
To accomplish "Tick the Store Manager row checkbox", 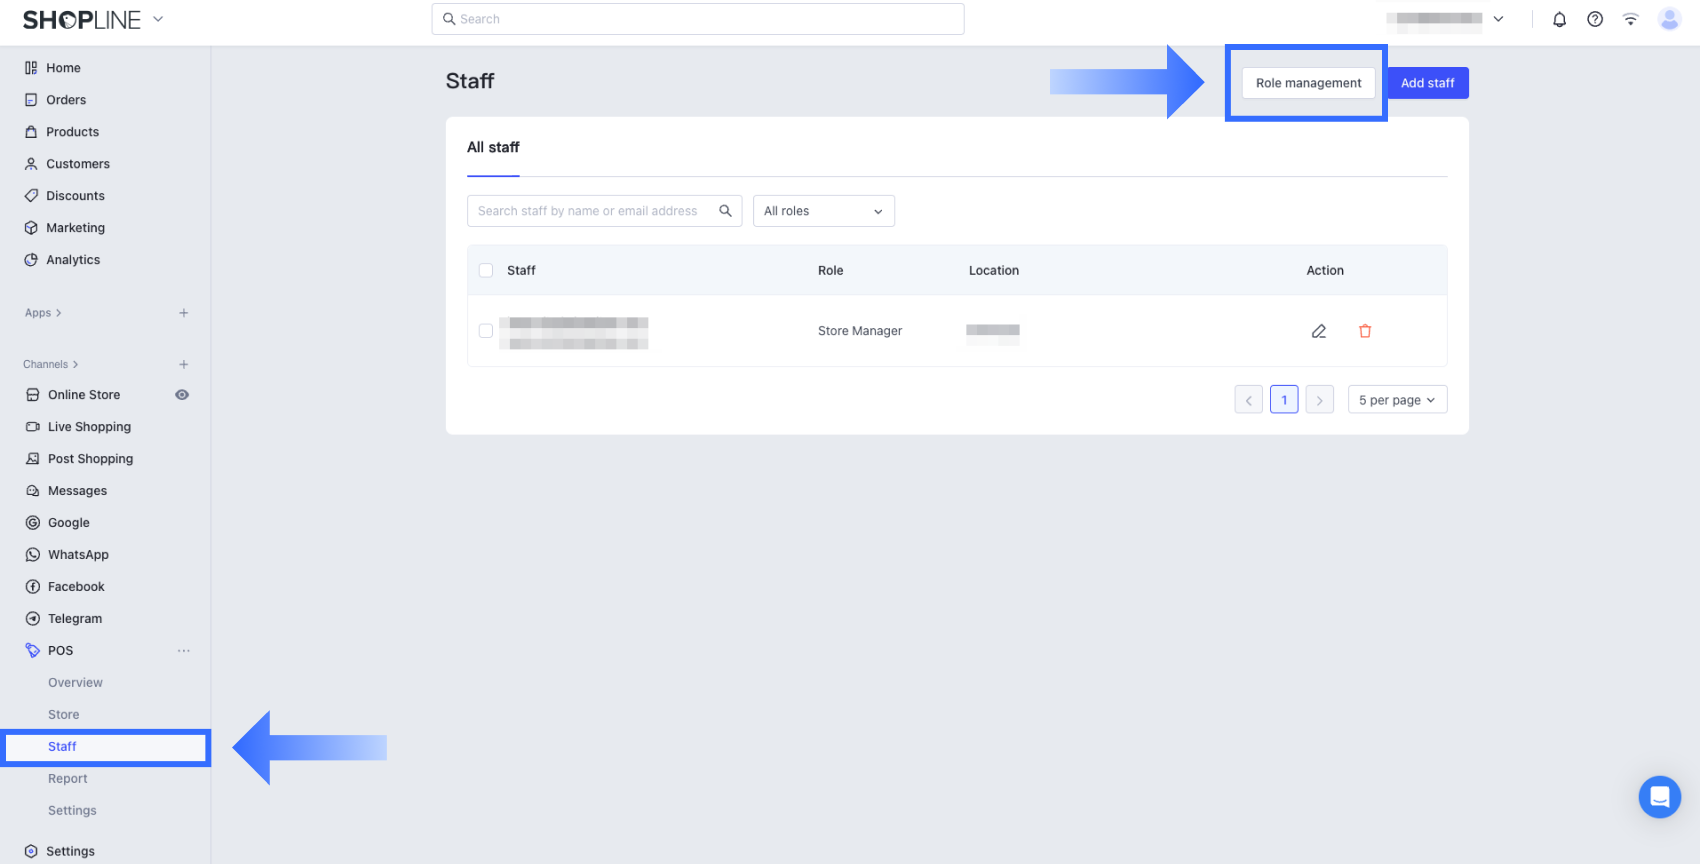I will click(486, 331).
